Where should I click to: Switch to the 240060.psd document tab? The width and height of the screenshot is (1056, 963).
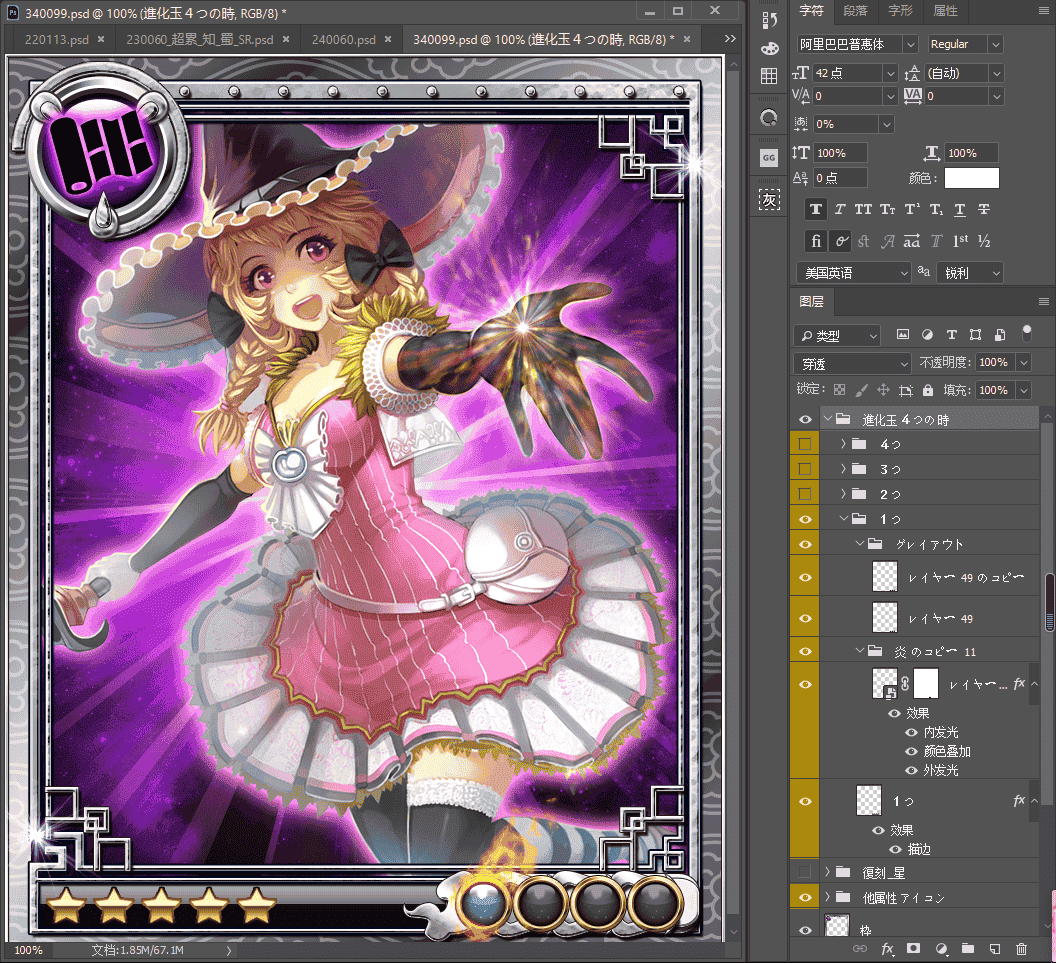tap(343, 40)
